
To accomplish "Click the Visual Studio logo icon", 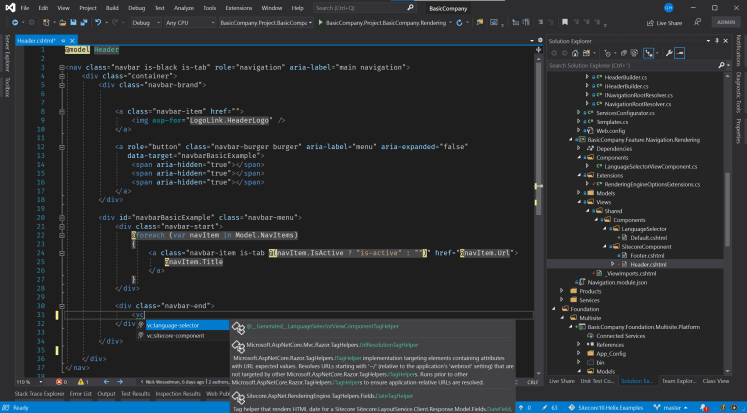I will pos(9,7).
